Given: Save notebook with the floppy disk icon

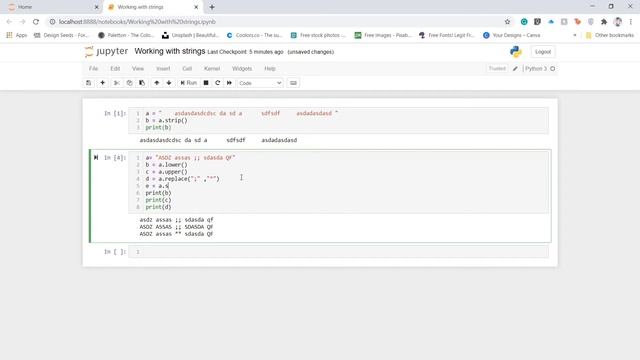Looking at the screenshot, I should coord(89,83).
